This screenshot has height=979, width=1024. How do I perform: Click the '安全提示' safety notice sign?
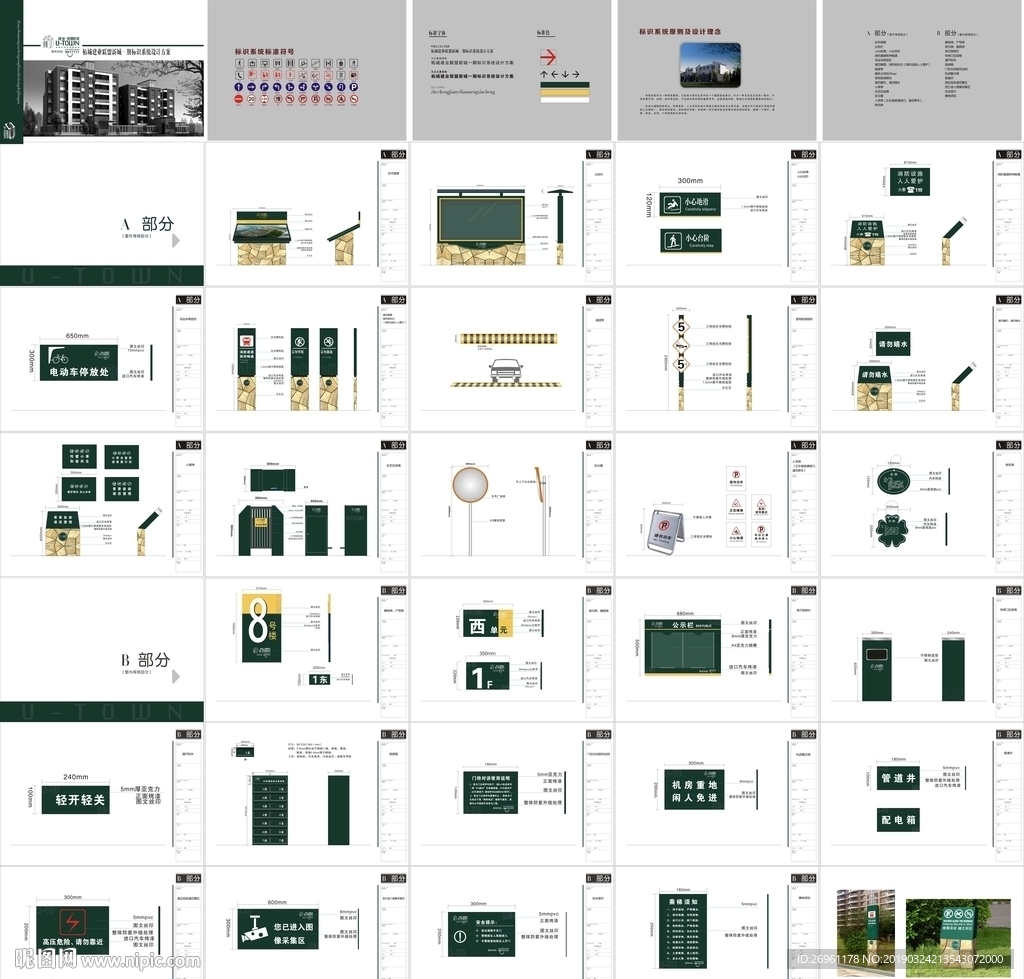coord(481,935)
